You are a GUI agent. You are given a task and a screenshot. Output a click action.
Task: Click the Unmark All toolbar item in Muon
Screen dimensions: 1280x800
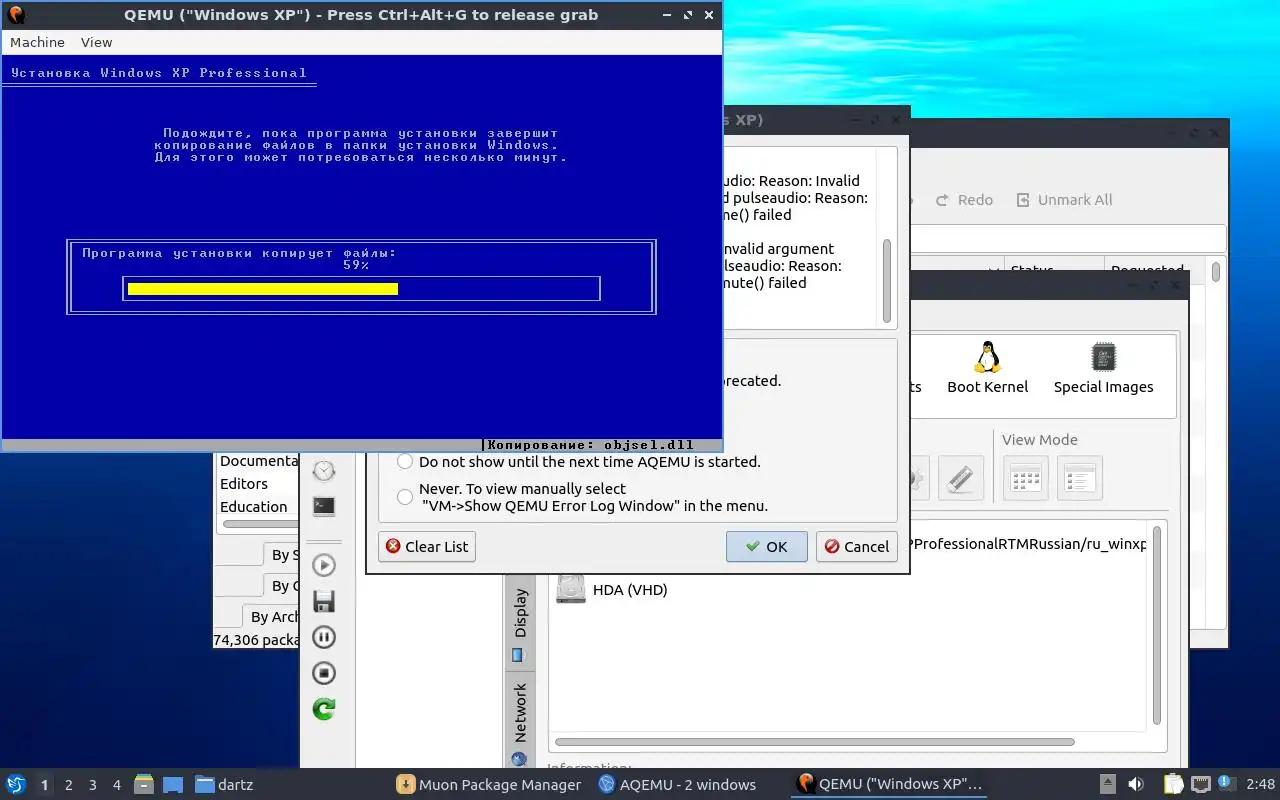(1064, 200)
